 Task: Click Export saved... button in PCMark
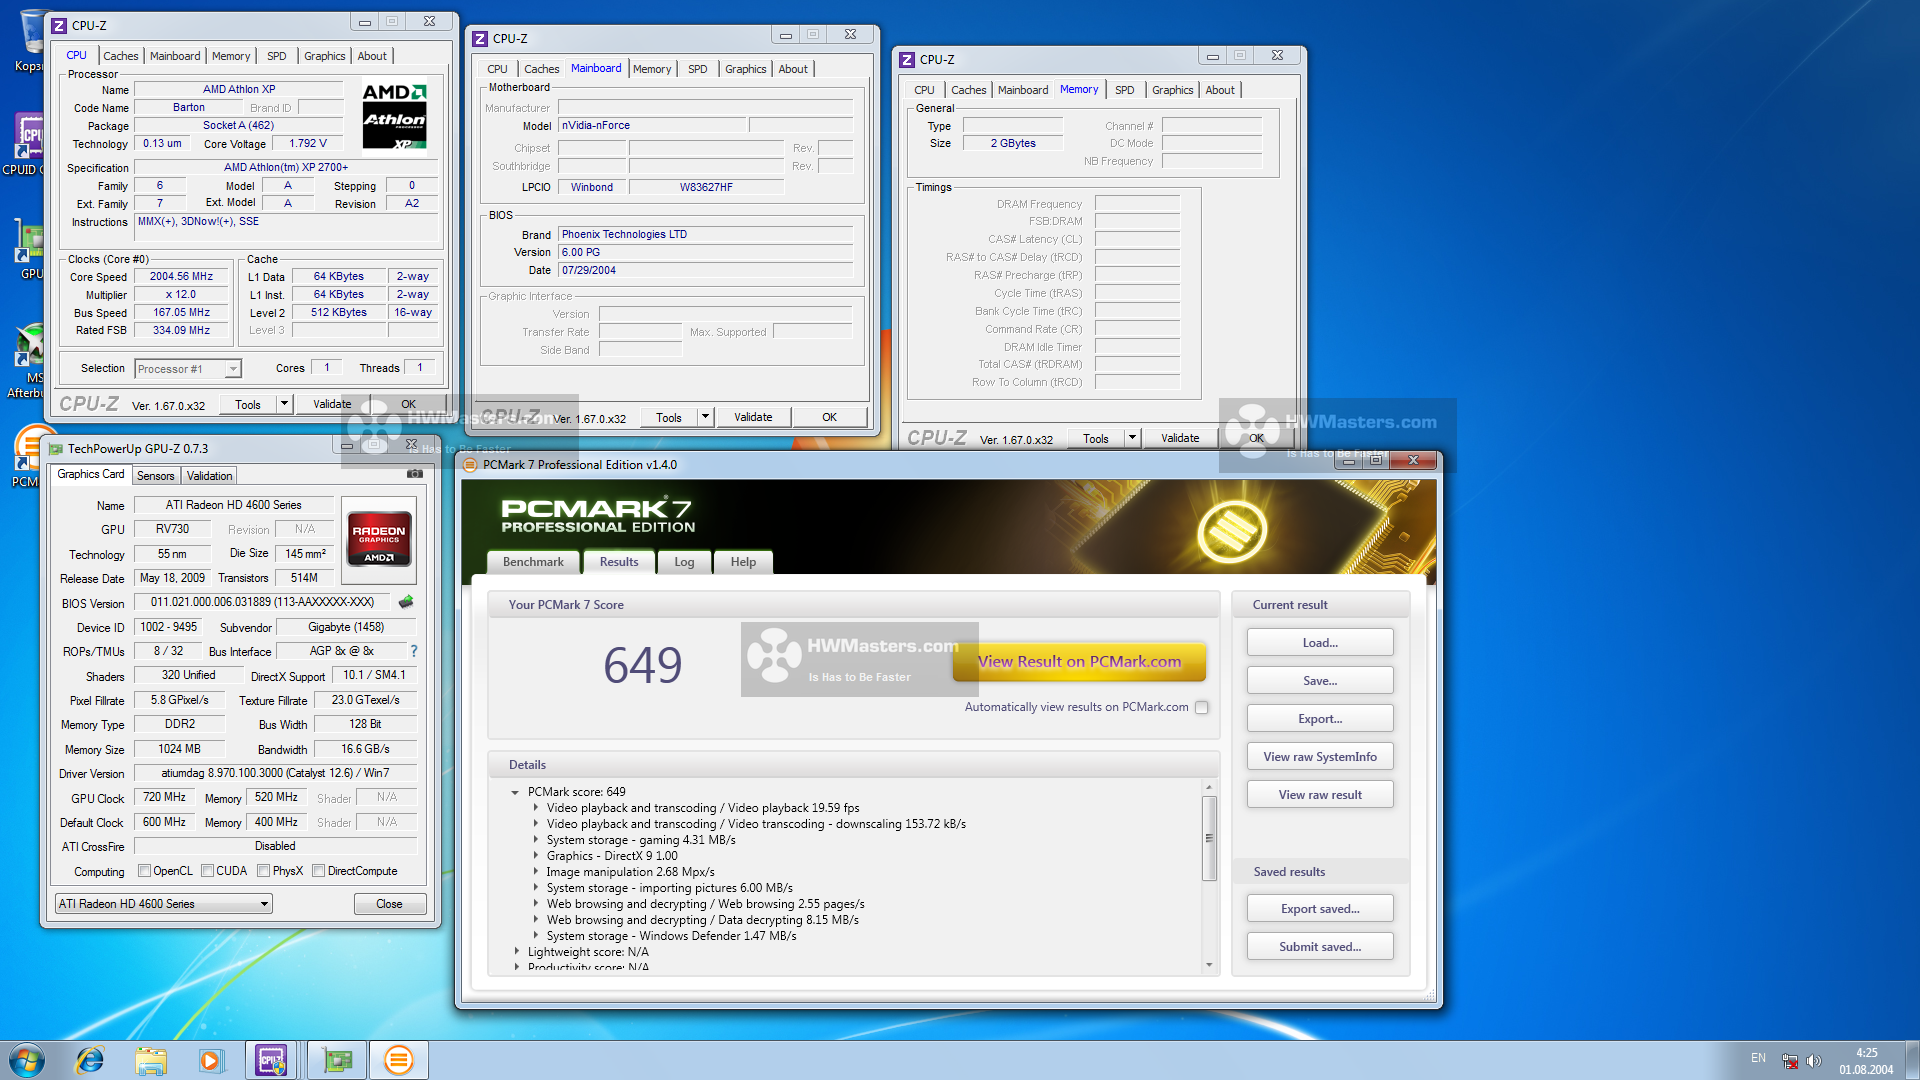(1320, 909)
